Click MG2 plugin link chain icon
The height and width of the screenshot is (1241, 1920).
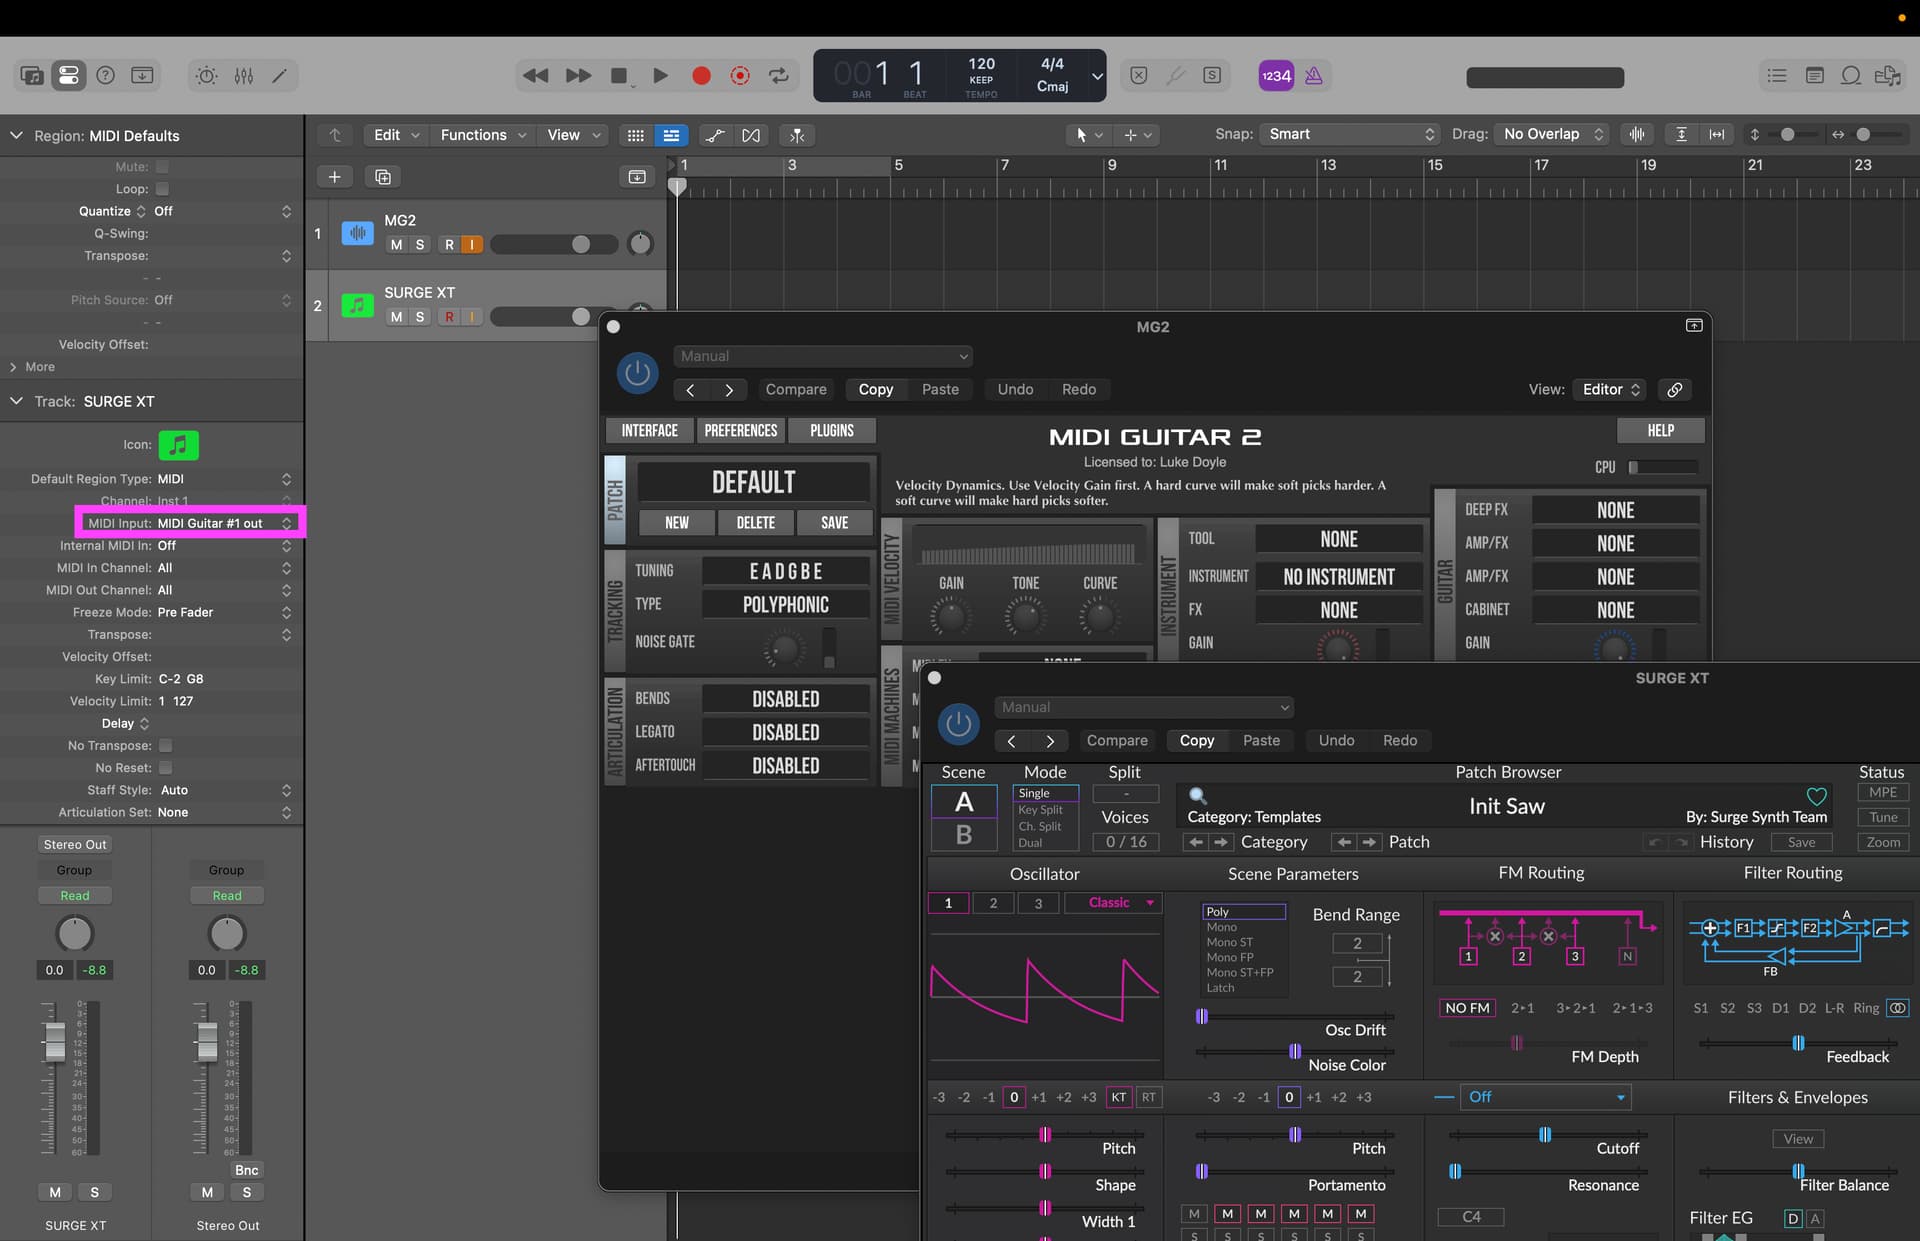(1674, 390)
